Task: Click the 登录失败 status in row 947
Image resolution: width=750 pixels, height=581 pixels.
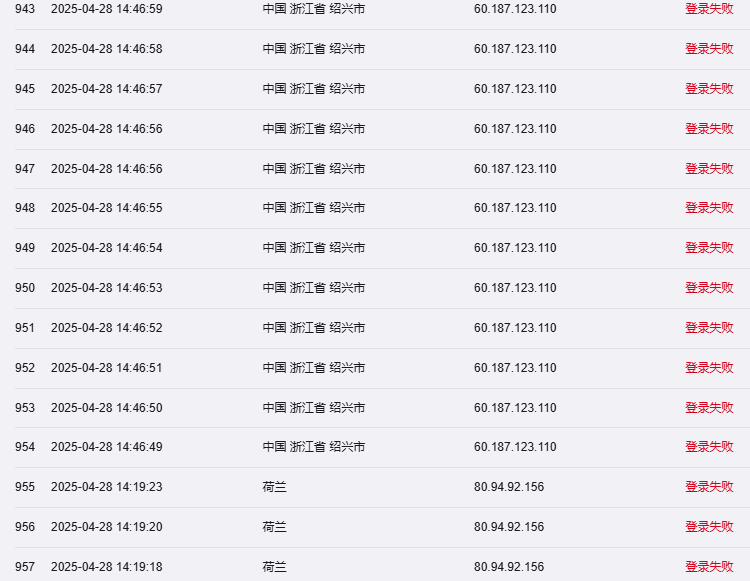Action: pyautogui.click(x=709, y=168)
